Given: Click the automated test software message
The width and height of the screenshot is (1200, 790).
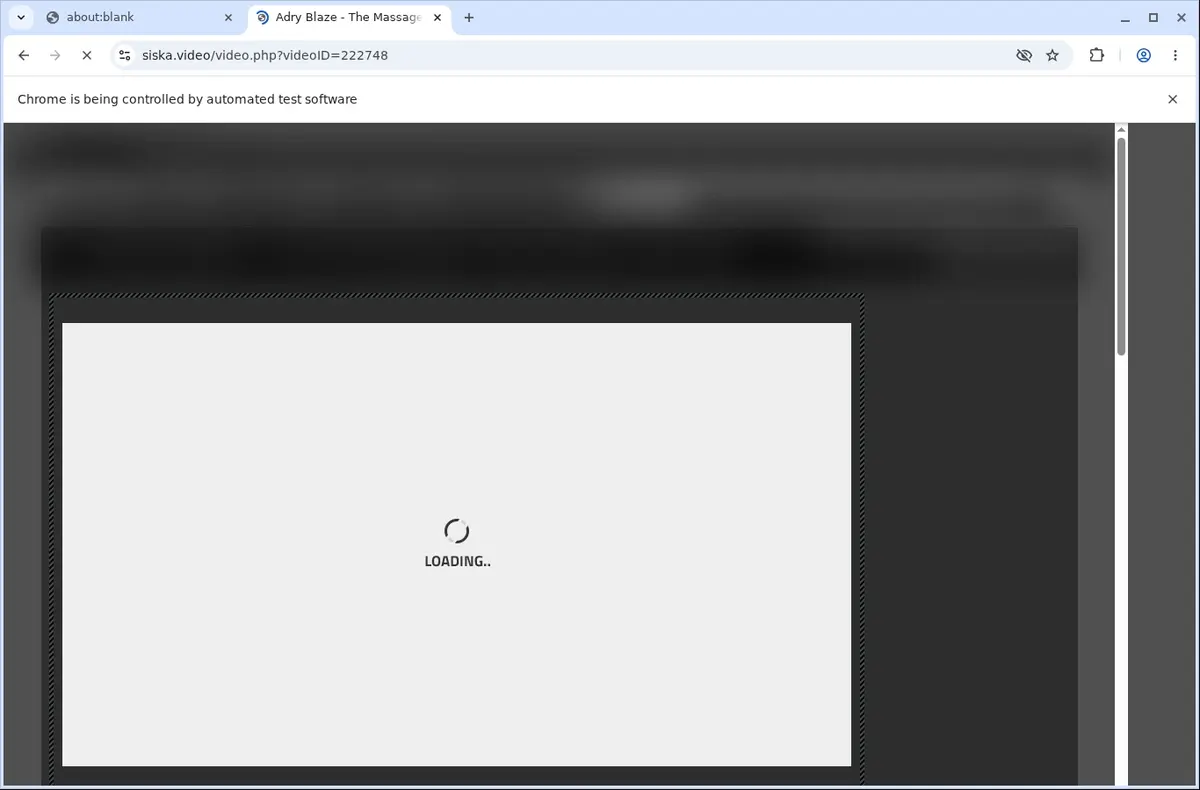Looking at the screenshot, I should coord(187,99).
